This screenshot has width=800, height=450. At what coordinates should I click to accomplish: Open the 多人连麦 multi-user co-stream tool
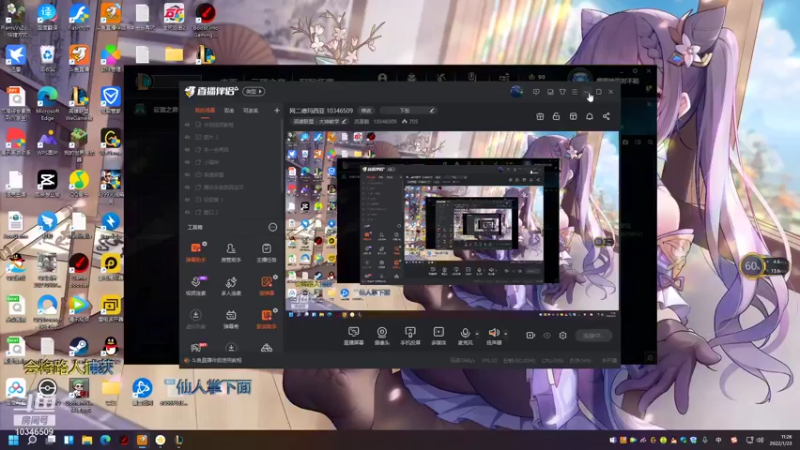click(x=231, y=286)
